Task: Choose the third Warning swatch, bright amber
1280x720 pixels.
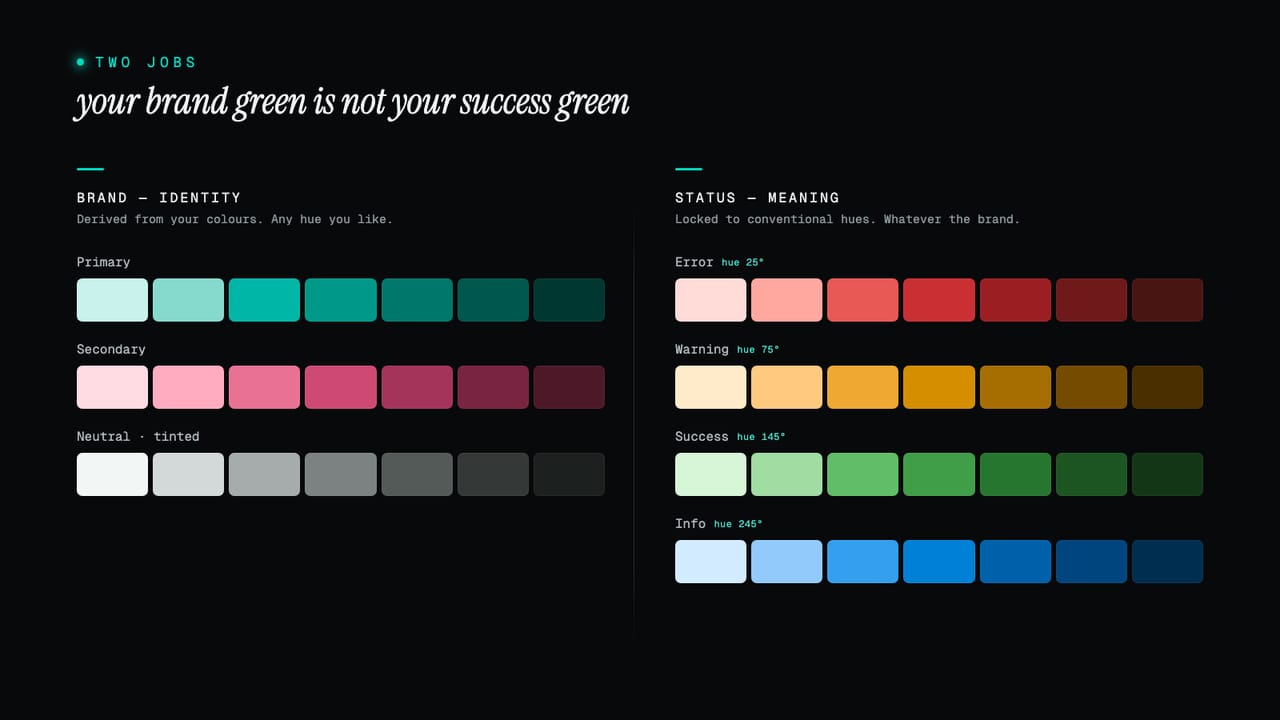Action: pyautogui.click(x=862, y=387)
